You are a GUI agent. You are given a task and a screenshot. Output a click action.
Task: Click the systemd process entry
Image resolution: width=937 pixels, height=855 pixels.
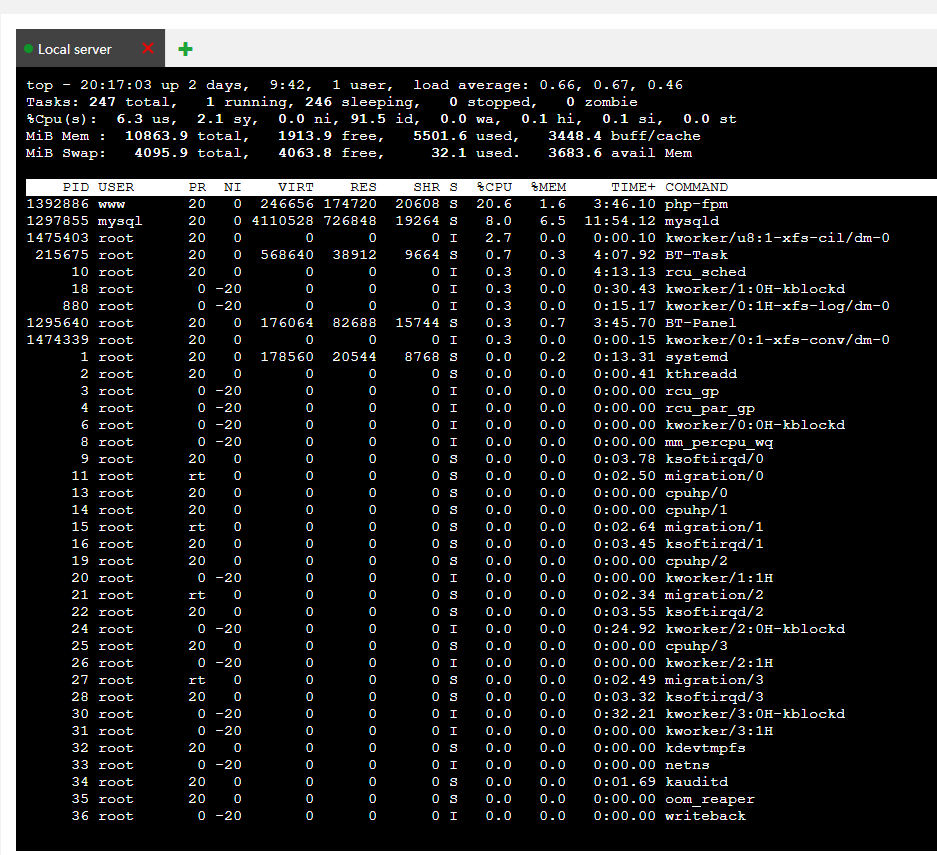click(696, 357)
